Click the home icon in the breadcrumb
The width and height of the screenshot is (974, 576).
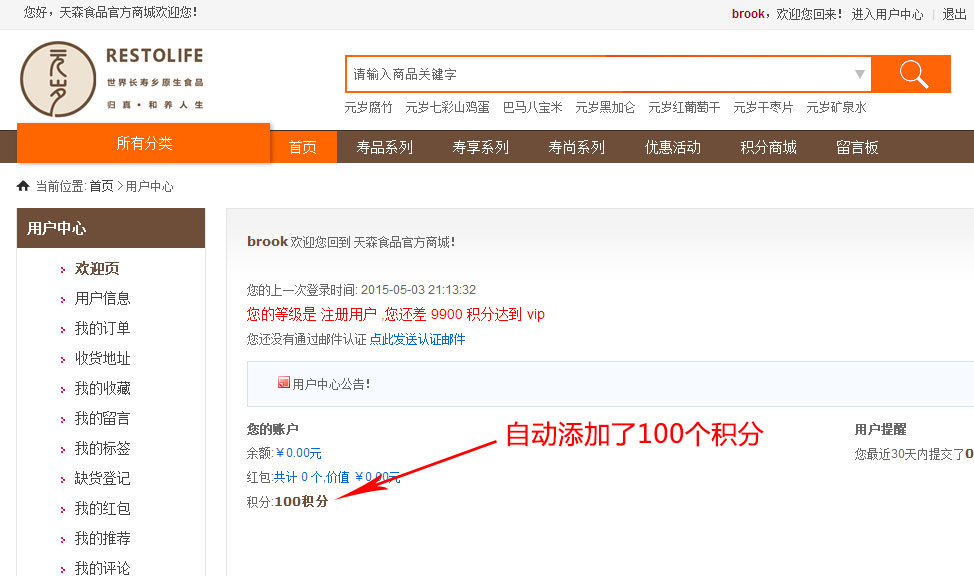click(x=22, y=184)
